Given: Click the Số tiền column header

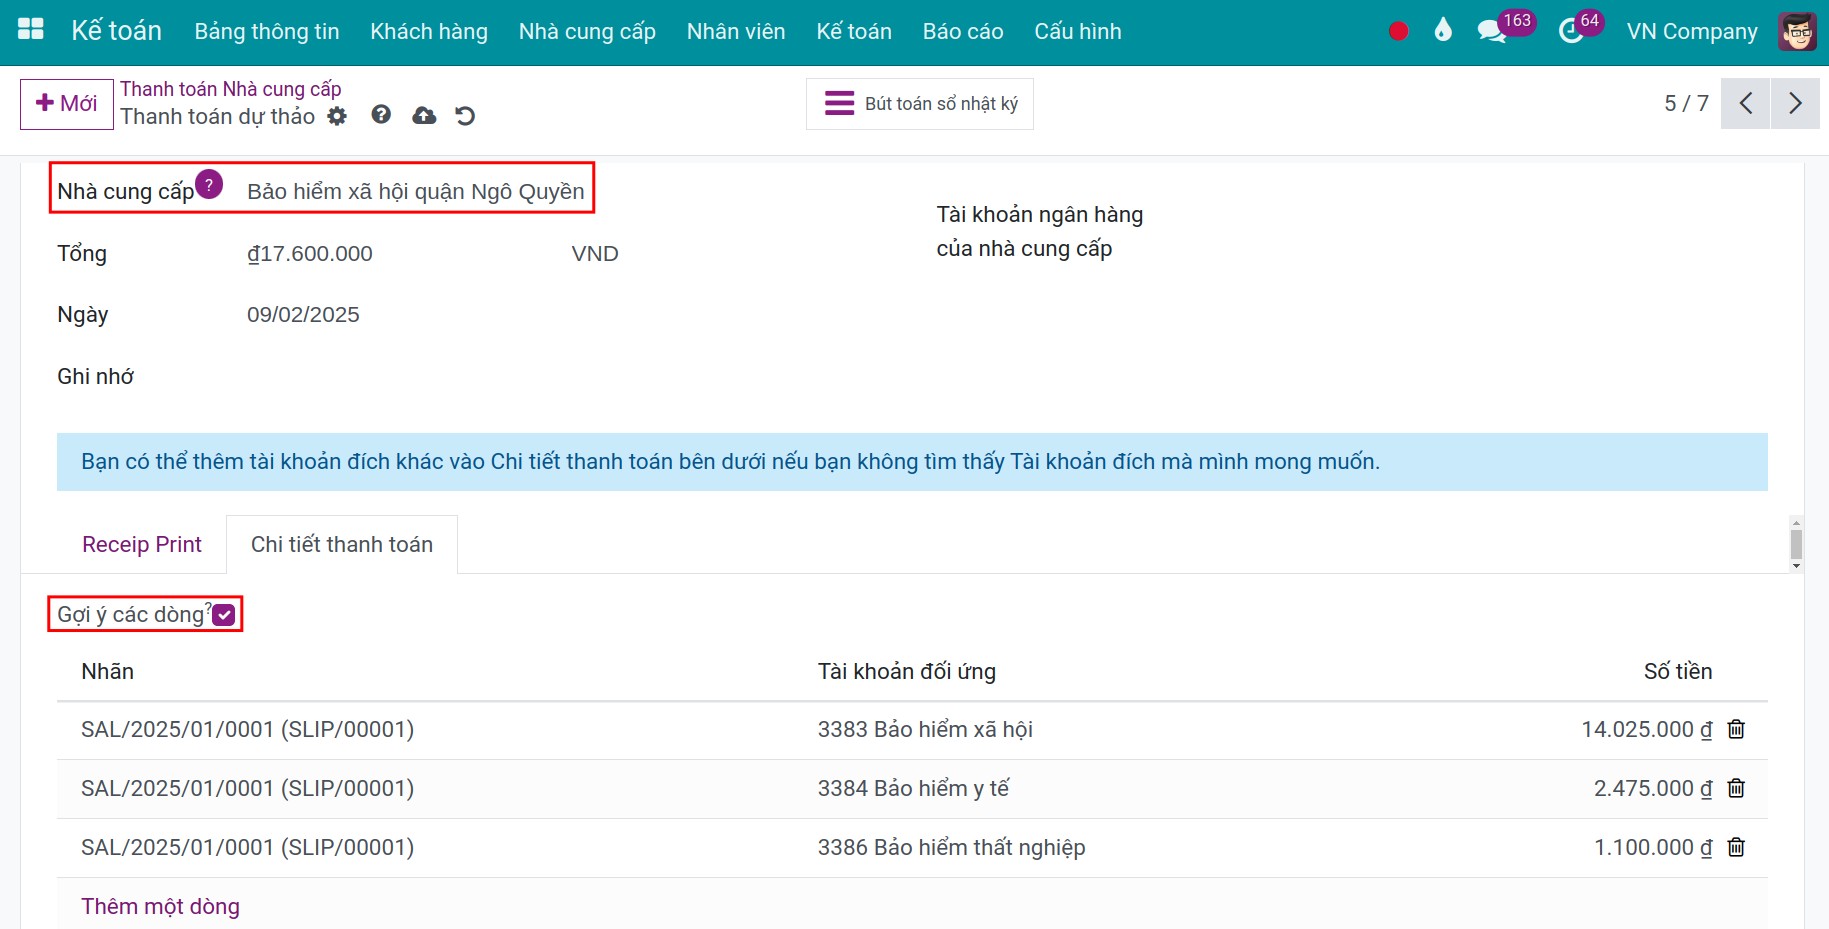Looking at the screenshot, I should click(x=1678, y=671).
